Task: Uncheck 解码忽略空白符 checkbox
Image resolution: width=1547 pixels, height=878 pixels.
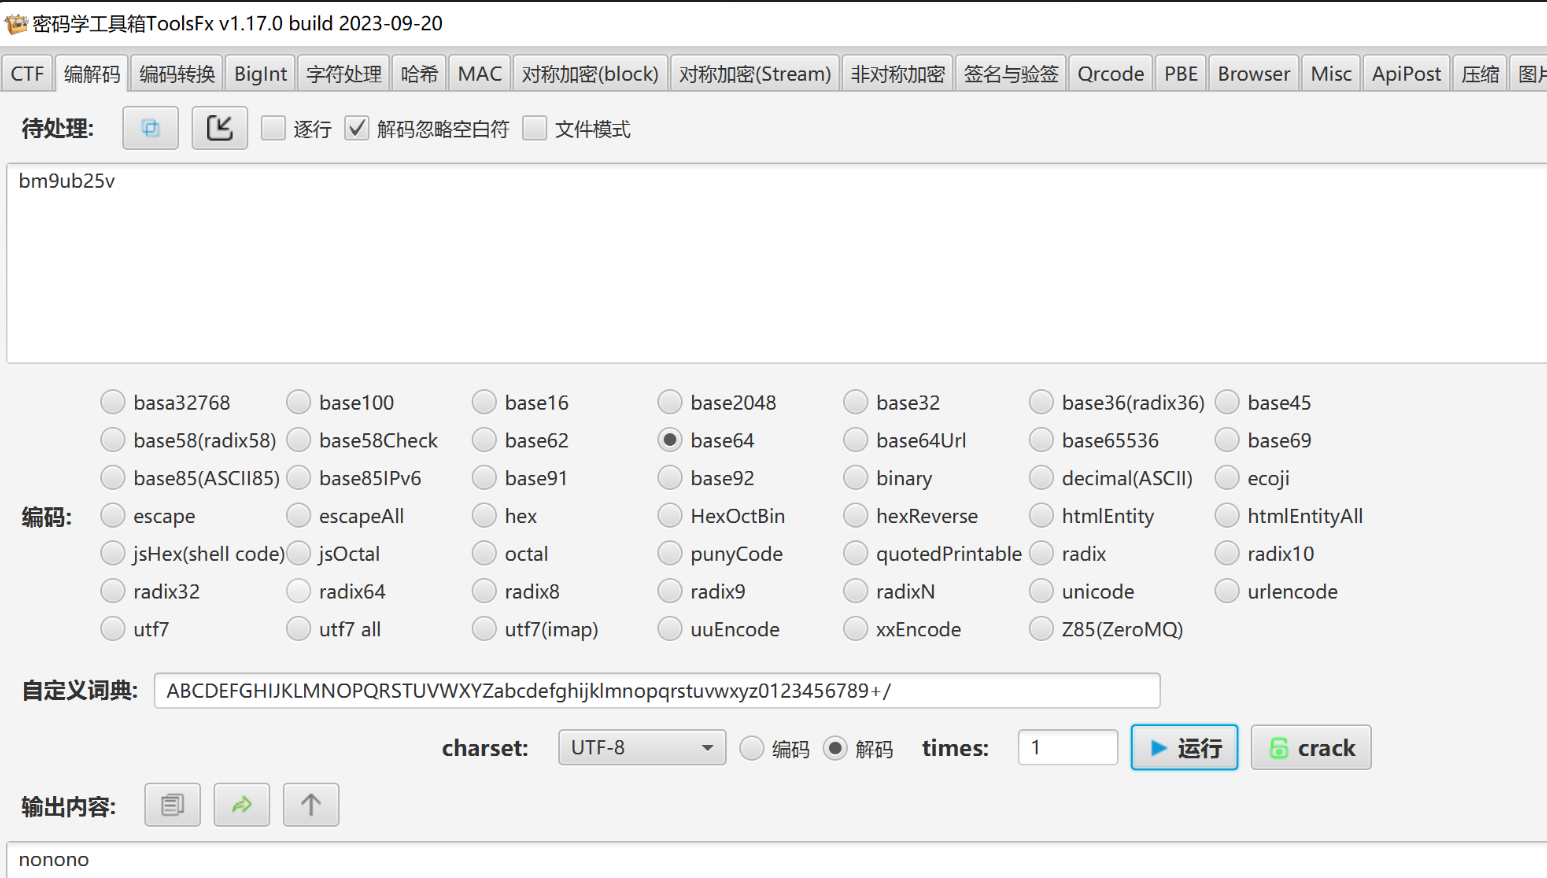Action: [357, 128]
